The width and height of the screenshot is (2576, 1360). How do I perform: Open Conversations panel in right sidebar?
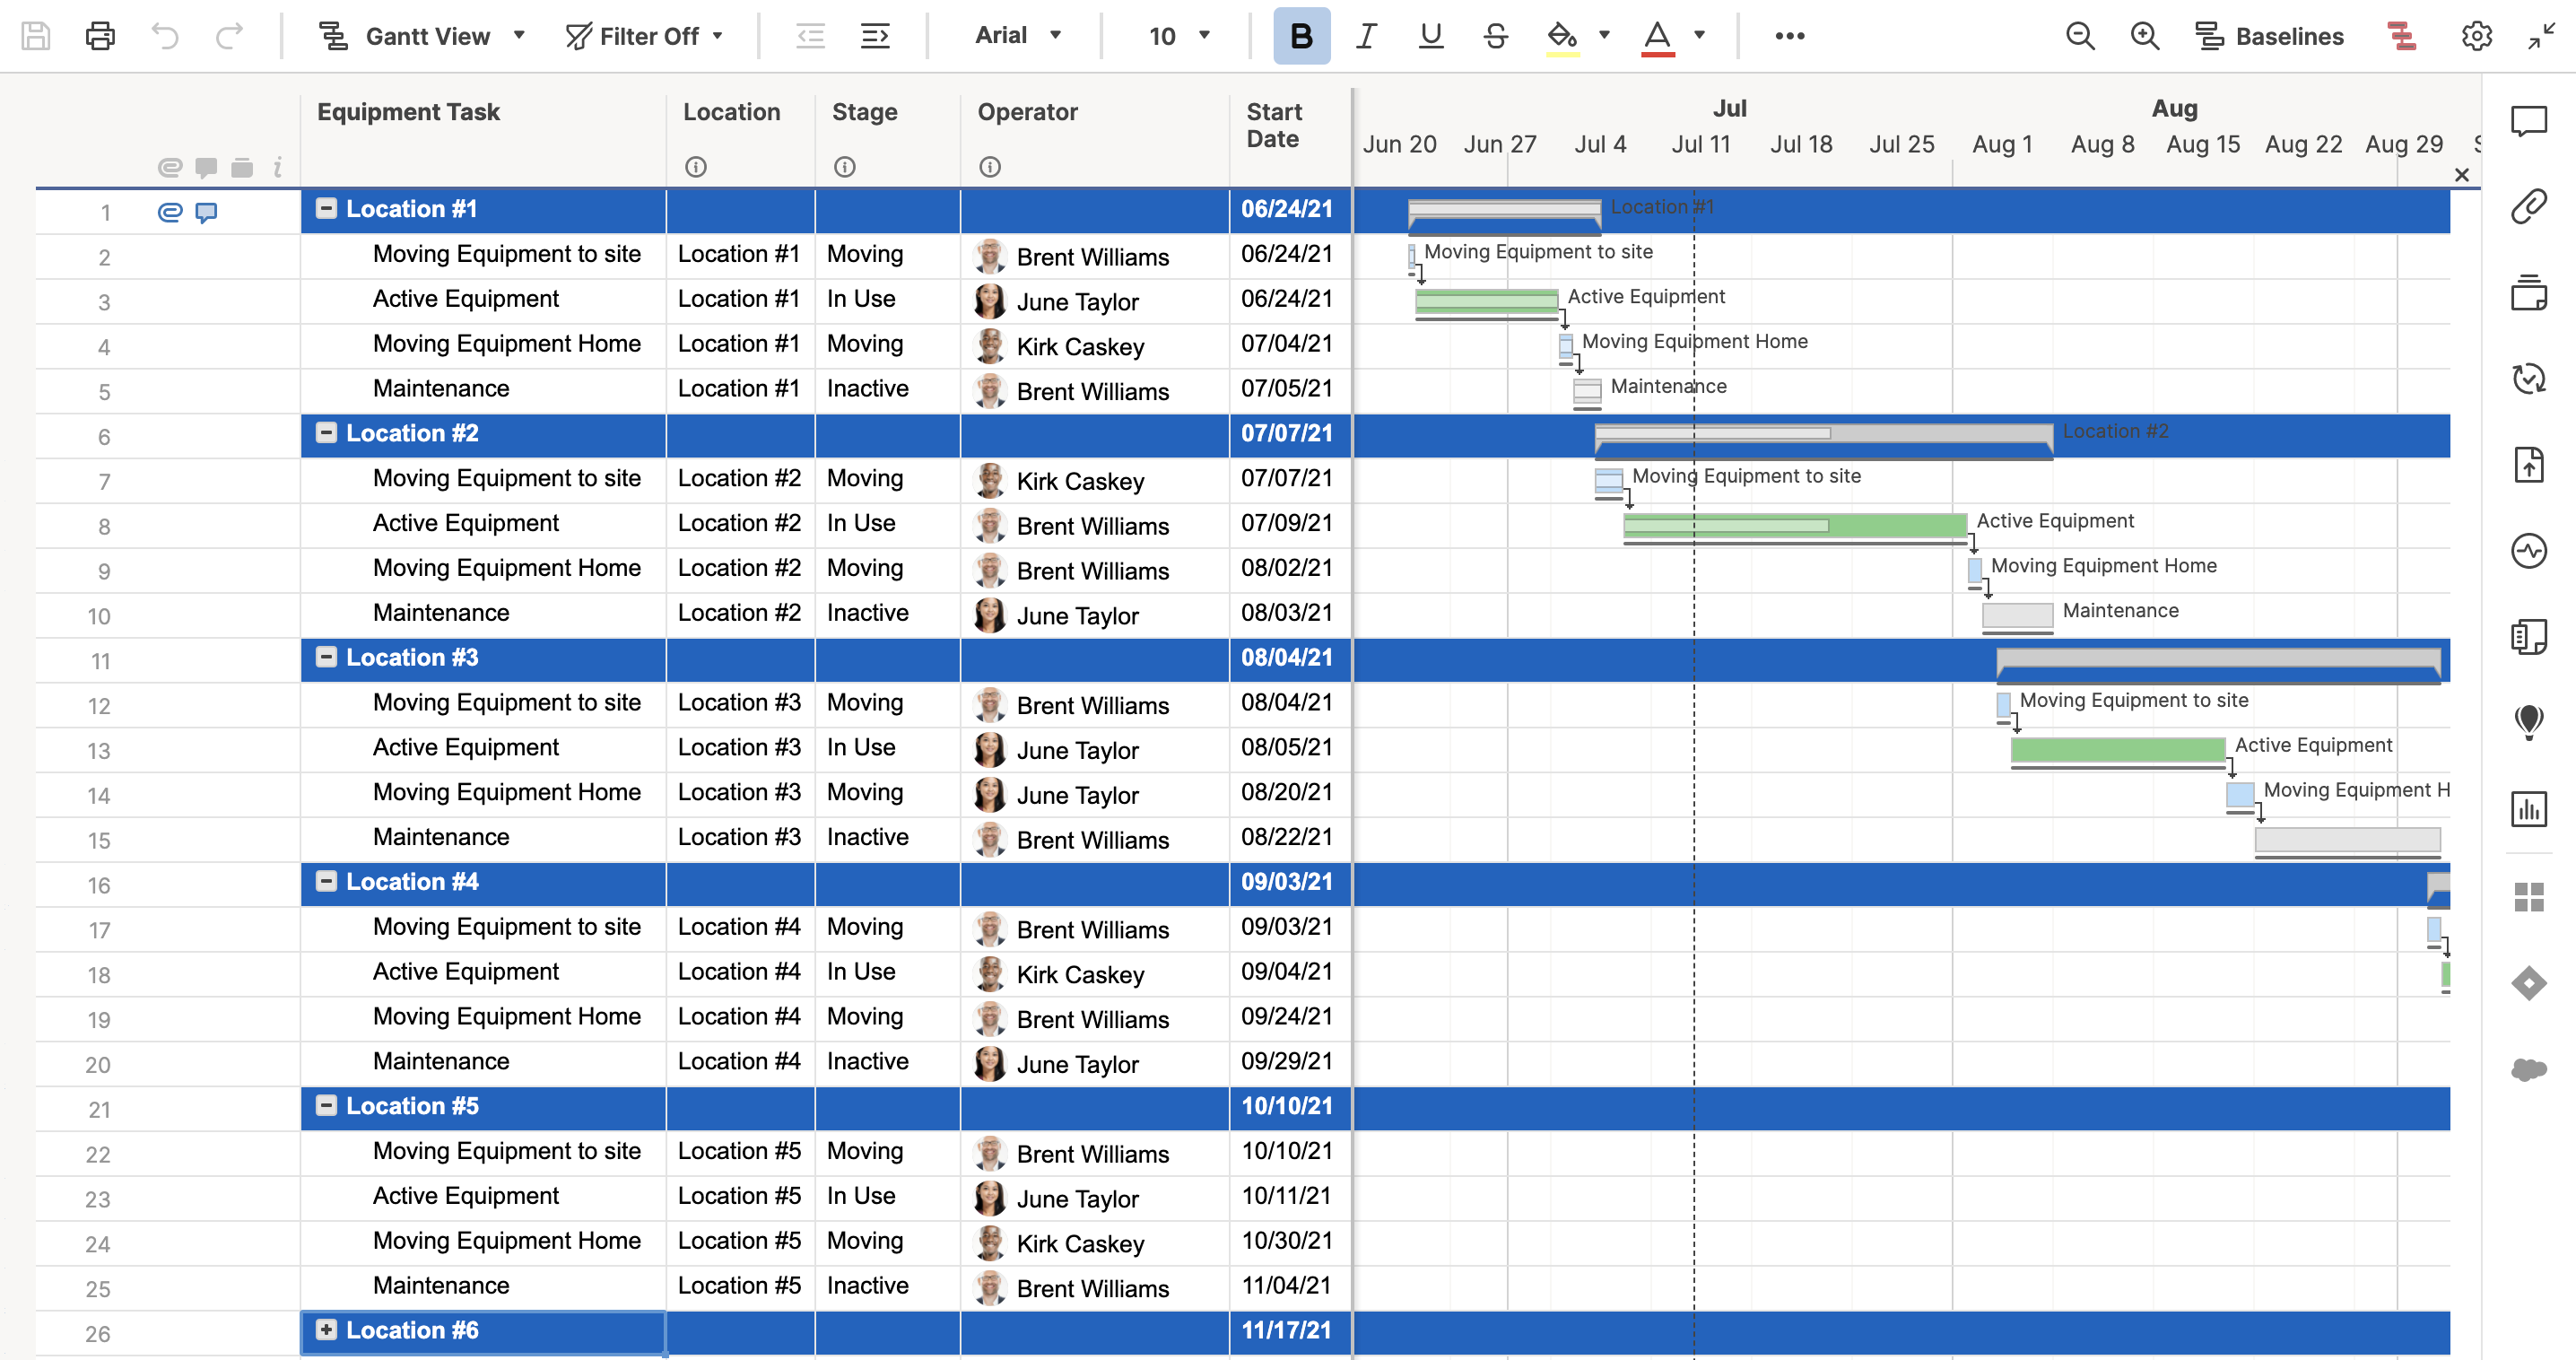2528,122
